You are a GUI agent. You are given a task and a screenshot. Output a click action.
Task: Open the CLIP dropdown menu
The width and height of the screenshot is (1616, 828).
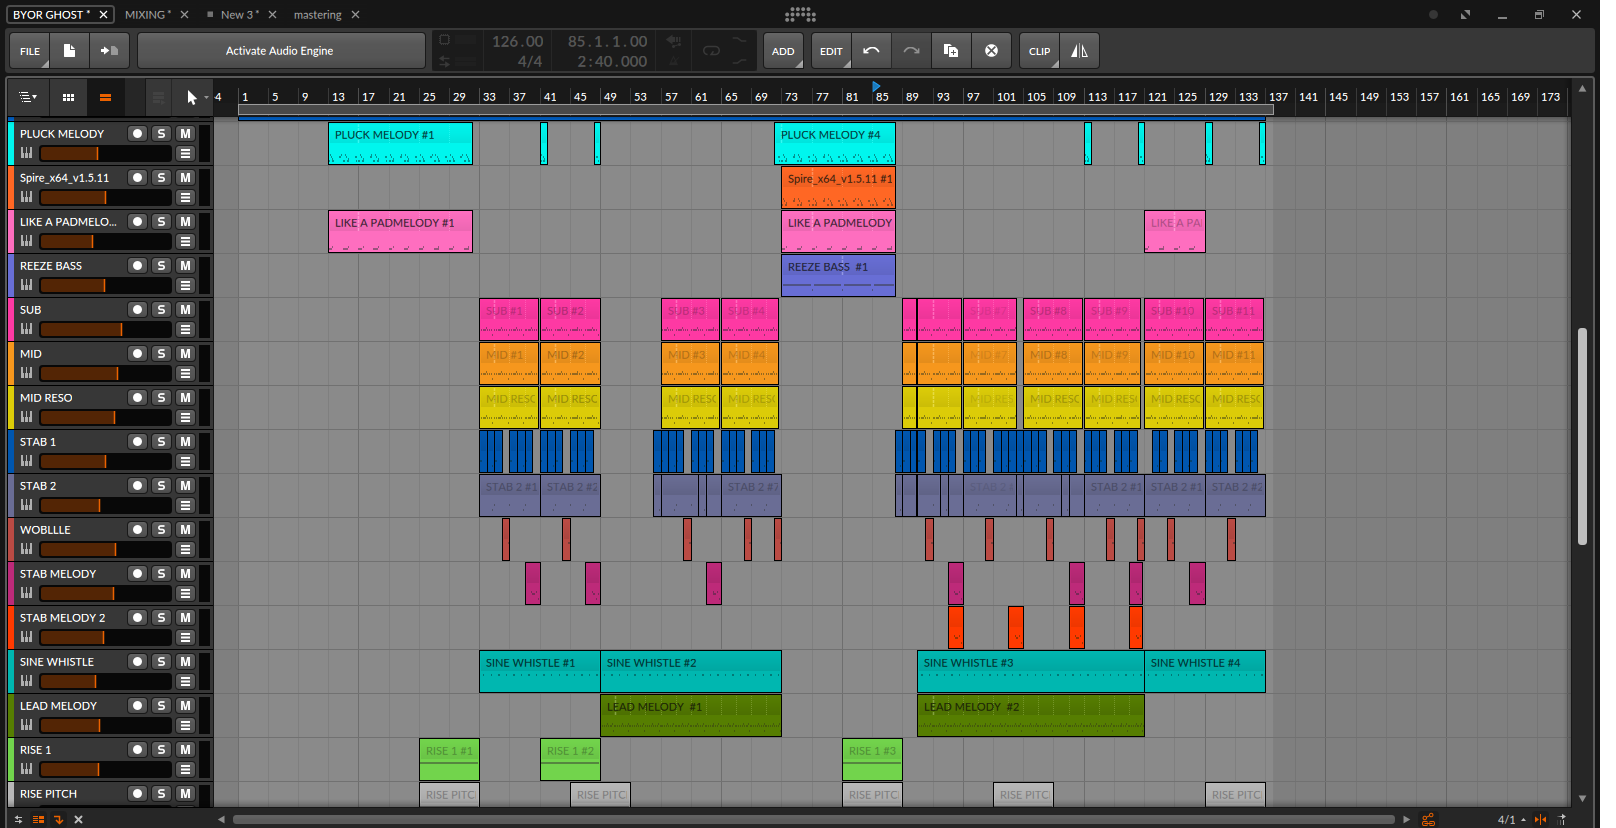[1040, 51]
